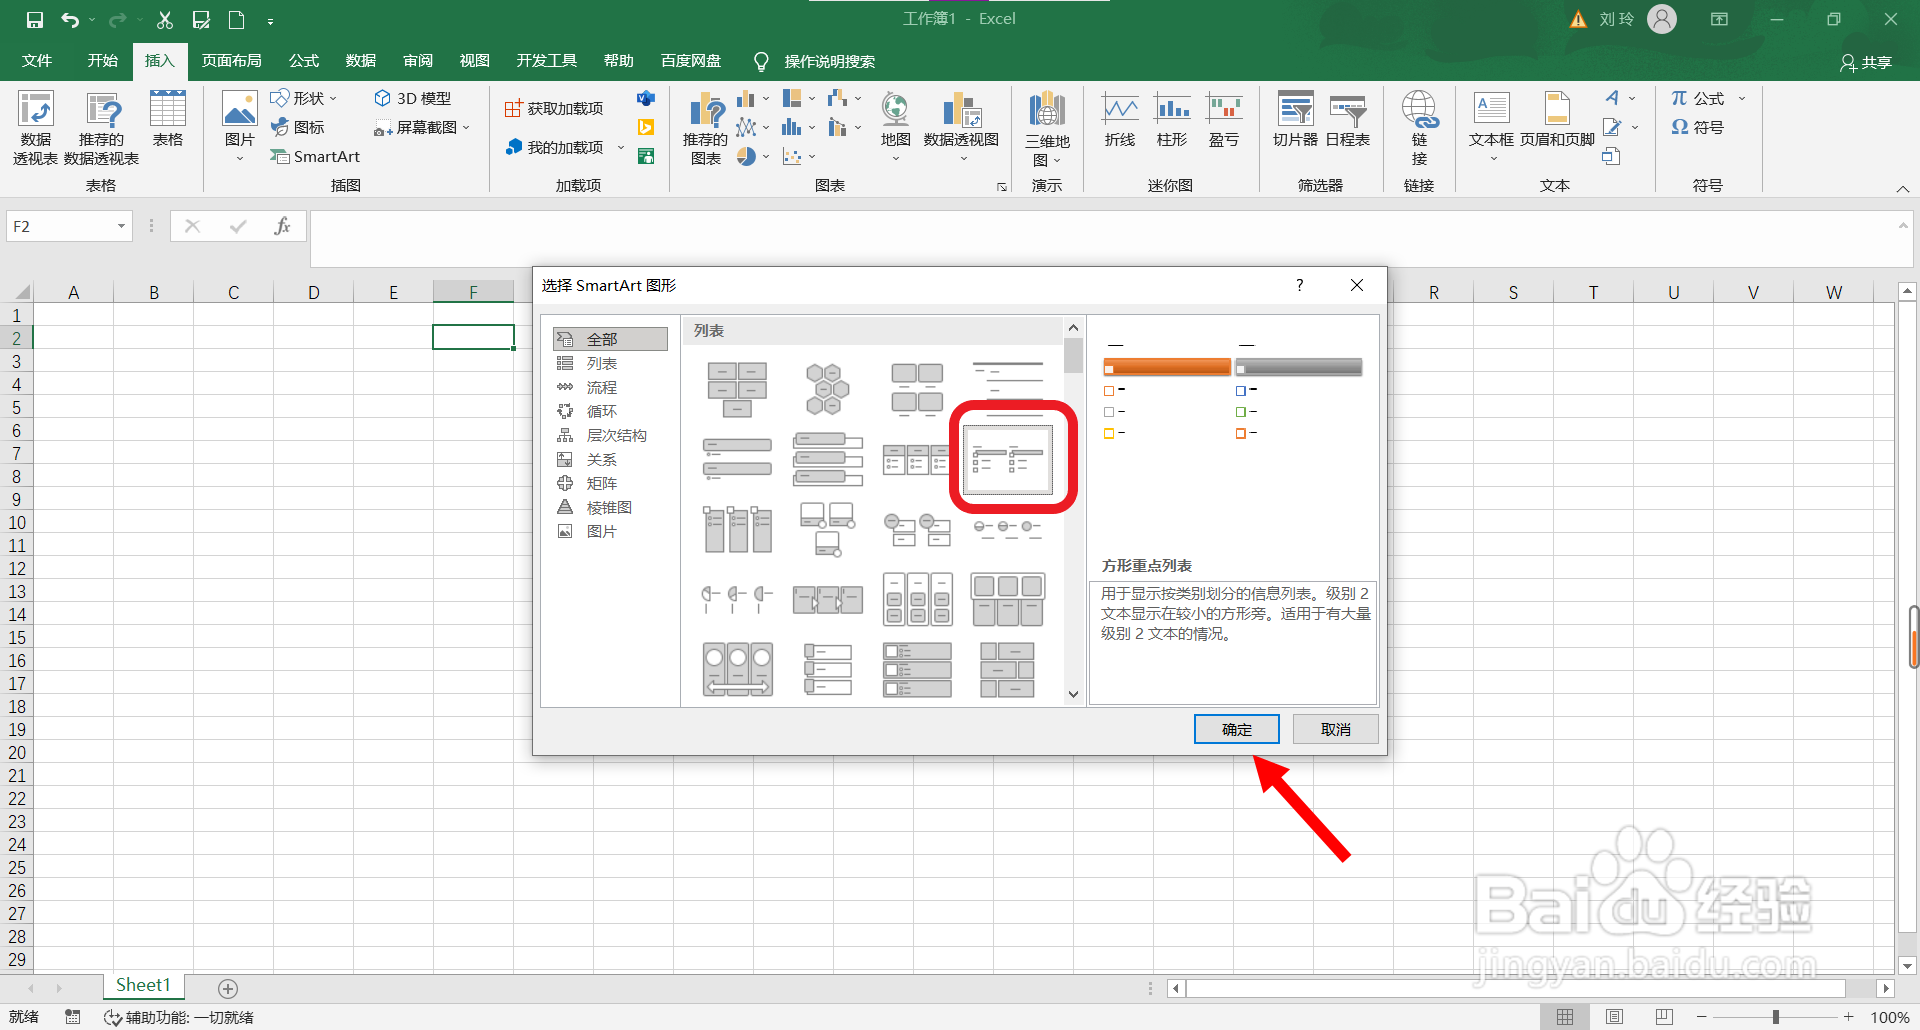This screenshot has width=1920, height=1030.
Task: Open Recommended Charts (推荐的图表)
Action: pyautogui.click(x=706, y=128)
